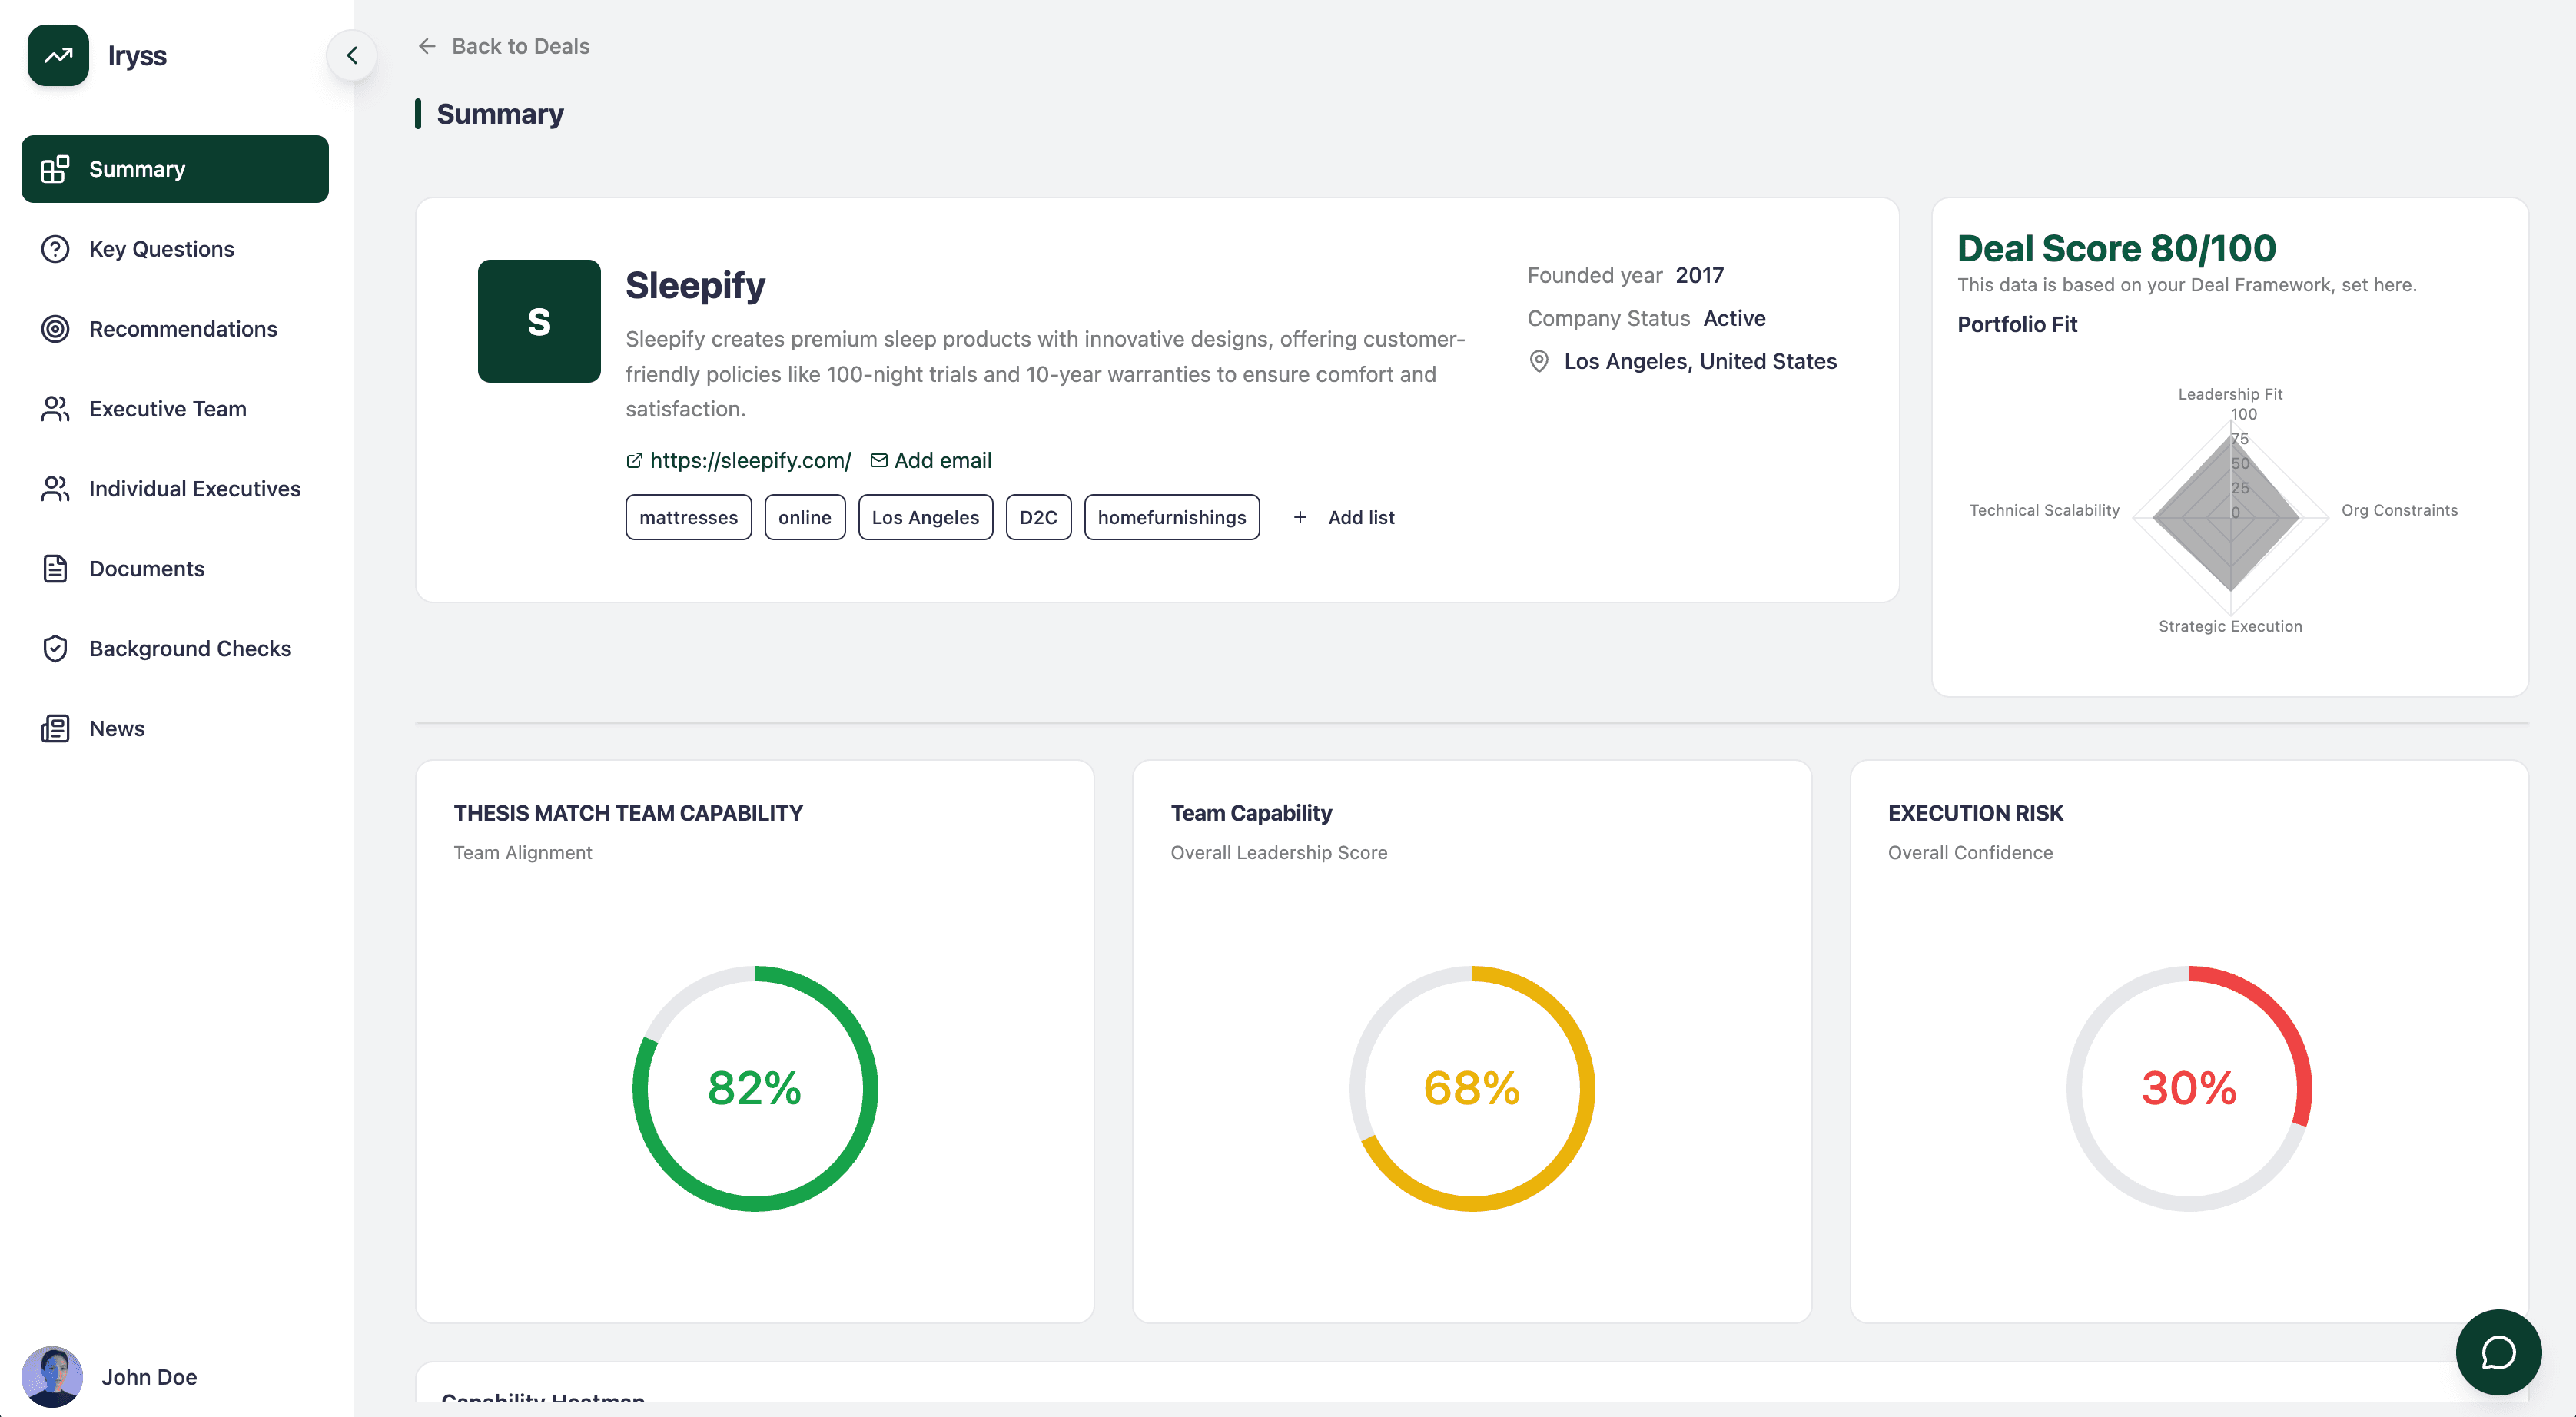Click the Executive Team people icon
The width and height of the screenshot is (2576, 1417).
click(54, 408)
